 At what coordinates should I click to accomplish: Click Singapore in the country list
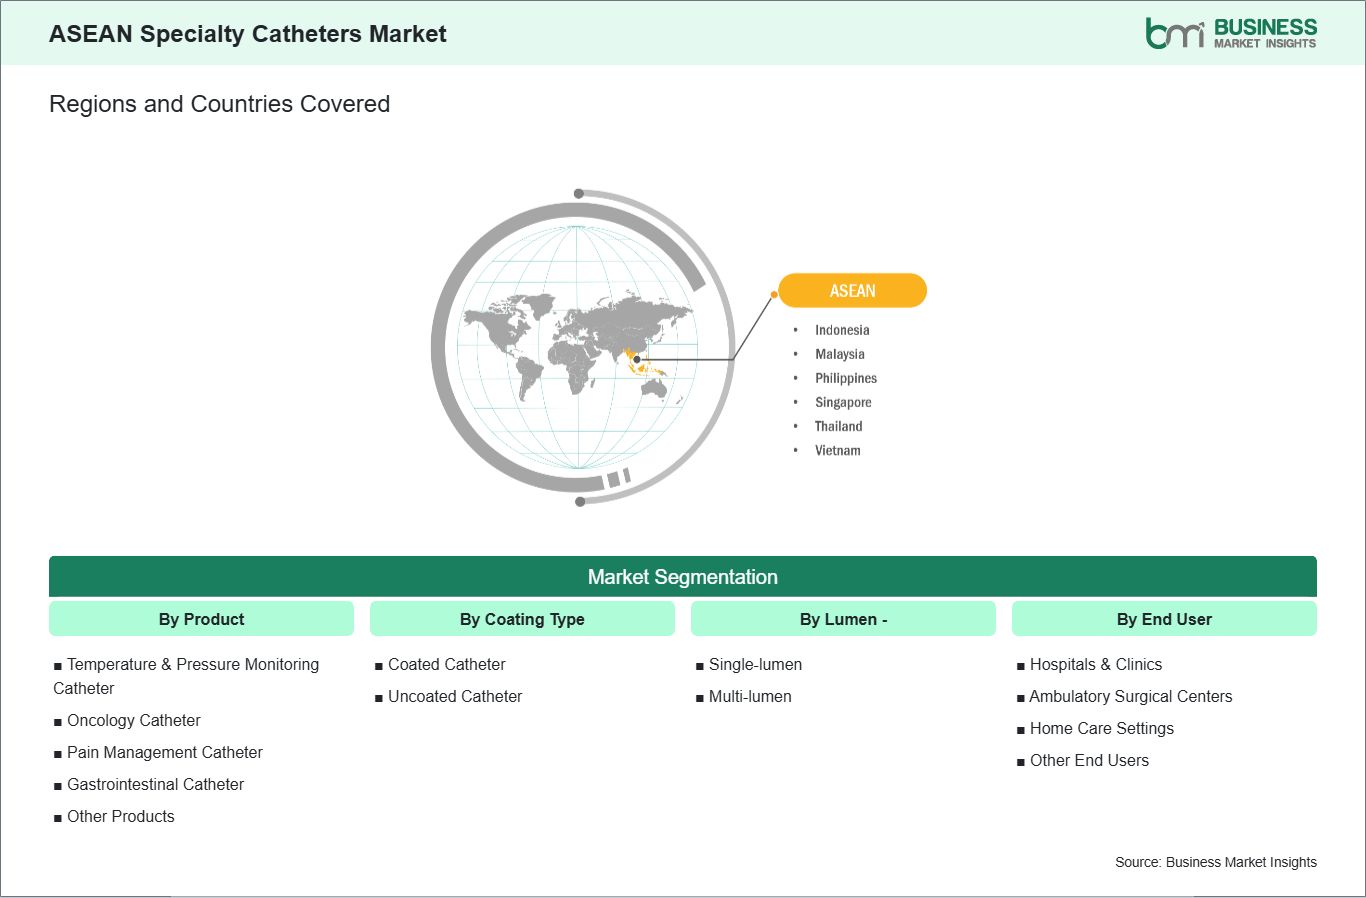(x=842, y=402)
